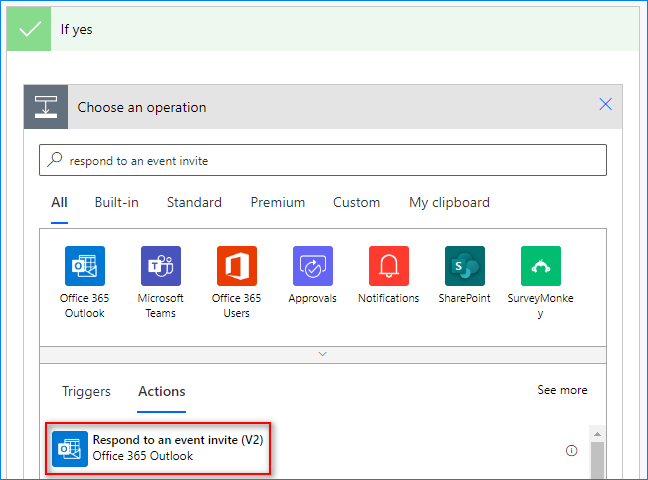
Task: Switch to the Triggers tab
Action: coord(86,391)
